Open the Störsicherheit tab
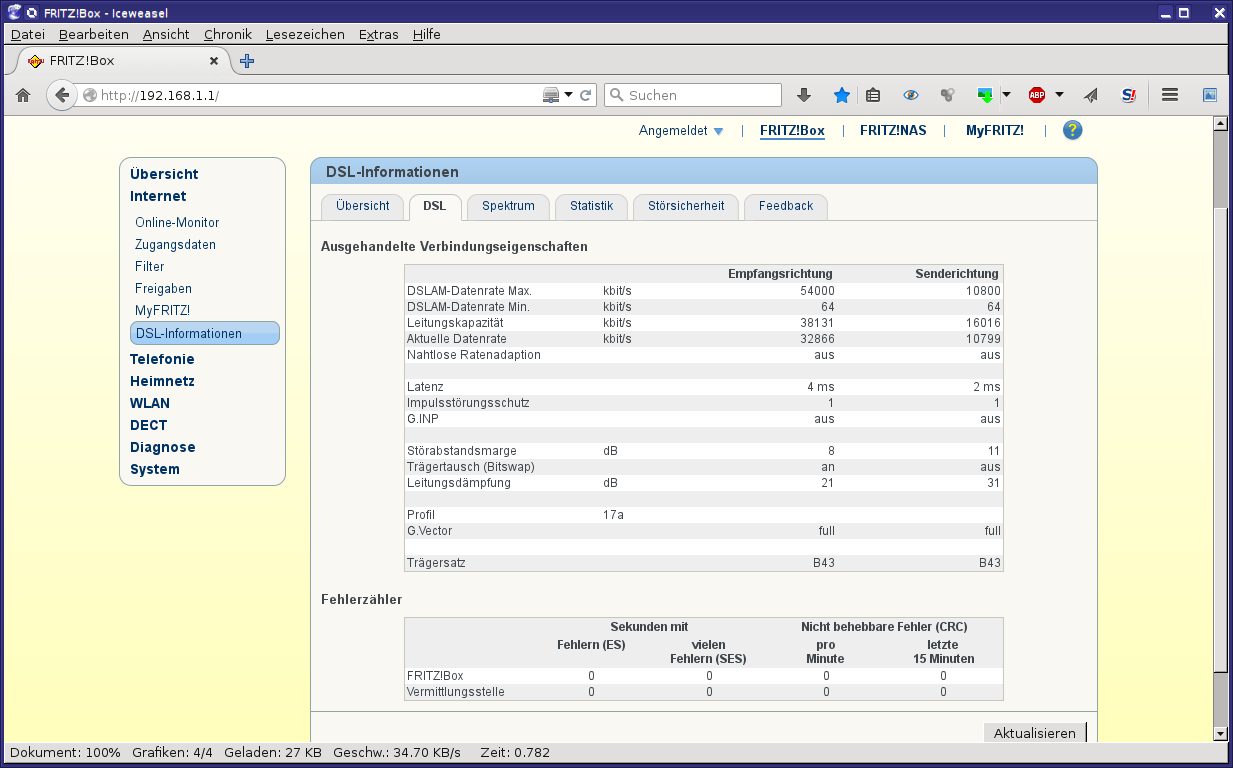The width and height of the screenshot is (1233, 768). click(x=686, y=206)
